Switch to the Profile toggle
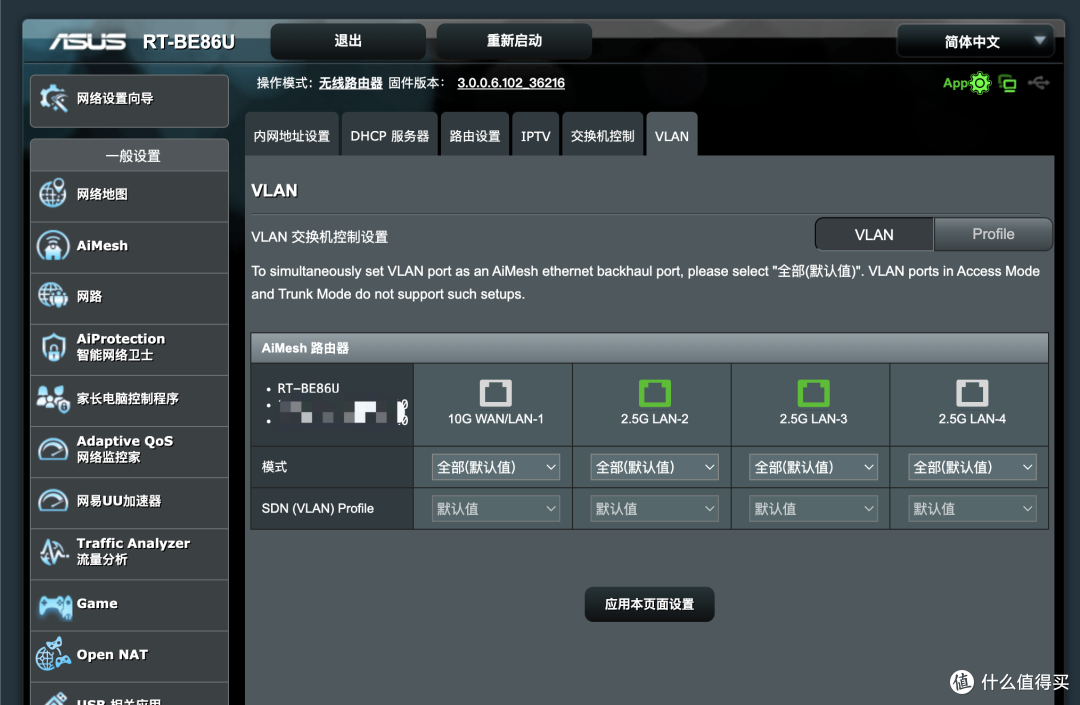1080x705 pixels. click(x=992, y=234)
